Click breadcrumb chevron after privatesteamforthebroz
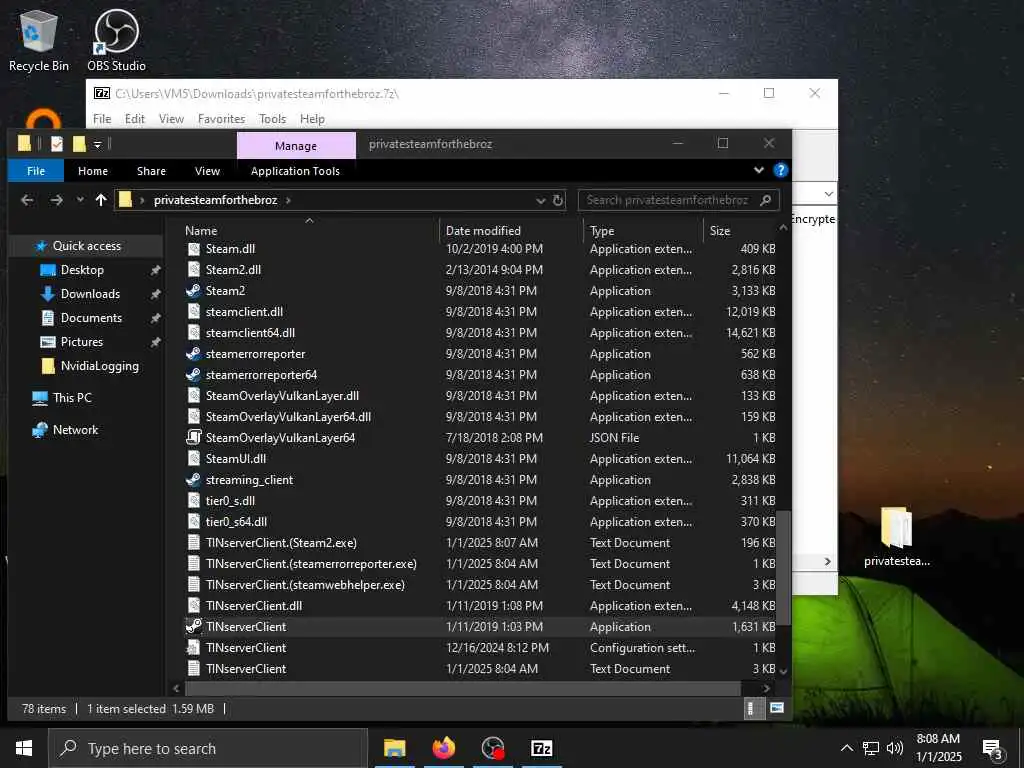Image resolution: width=1024 pixels, height=768 pixels. 288,200
